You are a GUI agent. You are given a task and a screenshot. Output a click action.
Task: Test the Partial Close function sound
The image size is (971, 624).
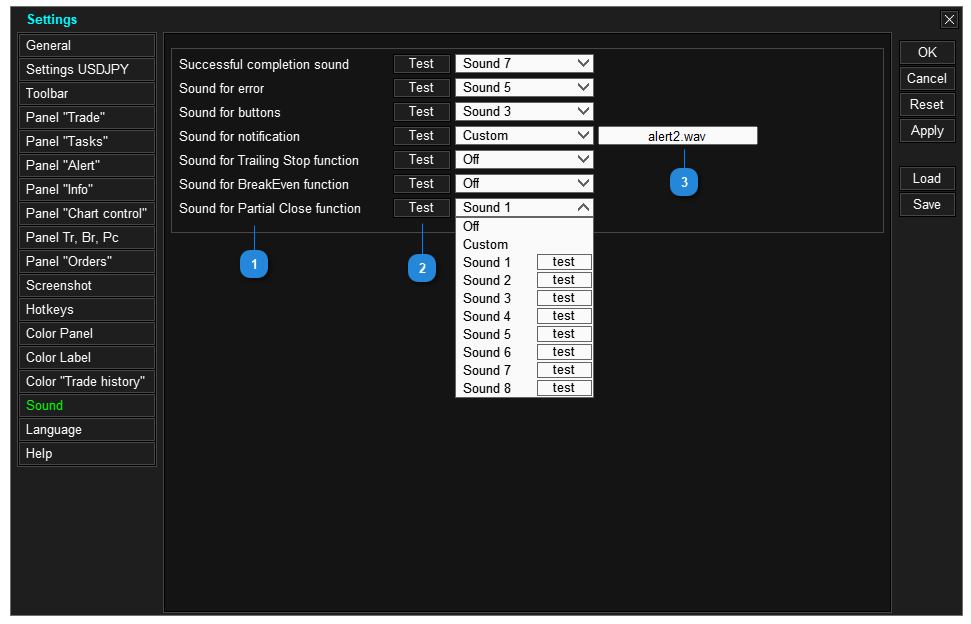tap(422, 208)
